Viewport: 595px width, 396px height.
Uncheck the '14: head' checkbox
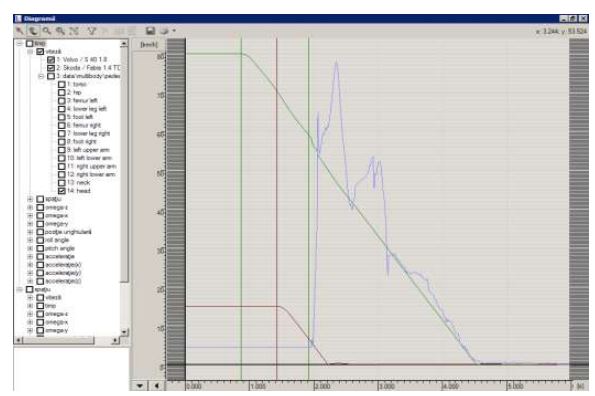tap(61, 191)
